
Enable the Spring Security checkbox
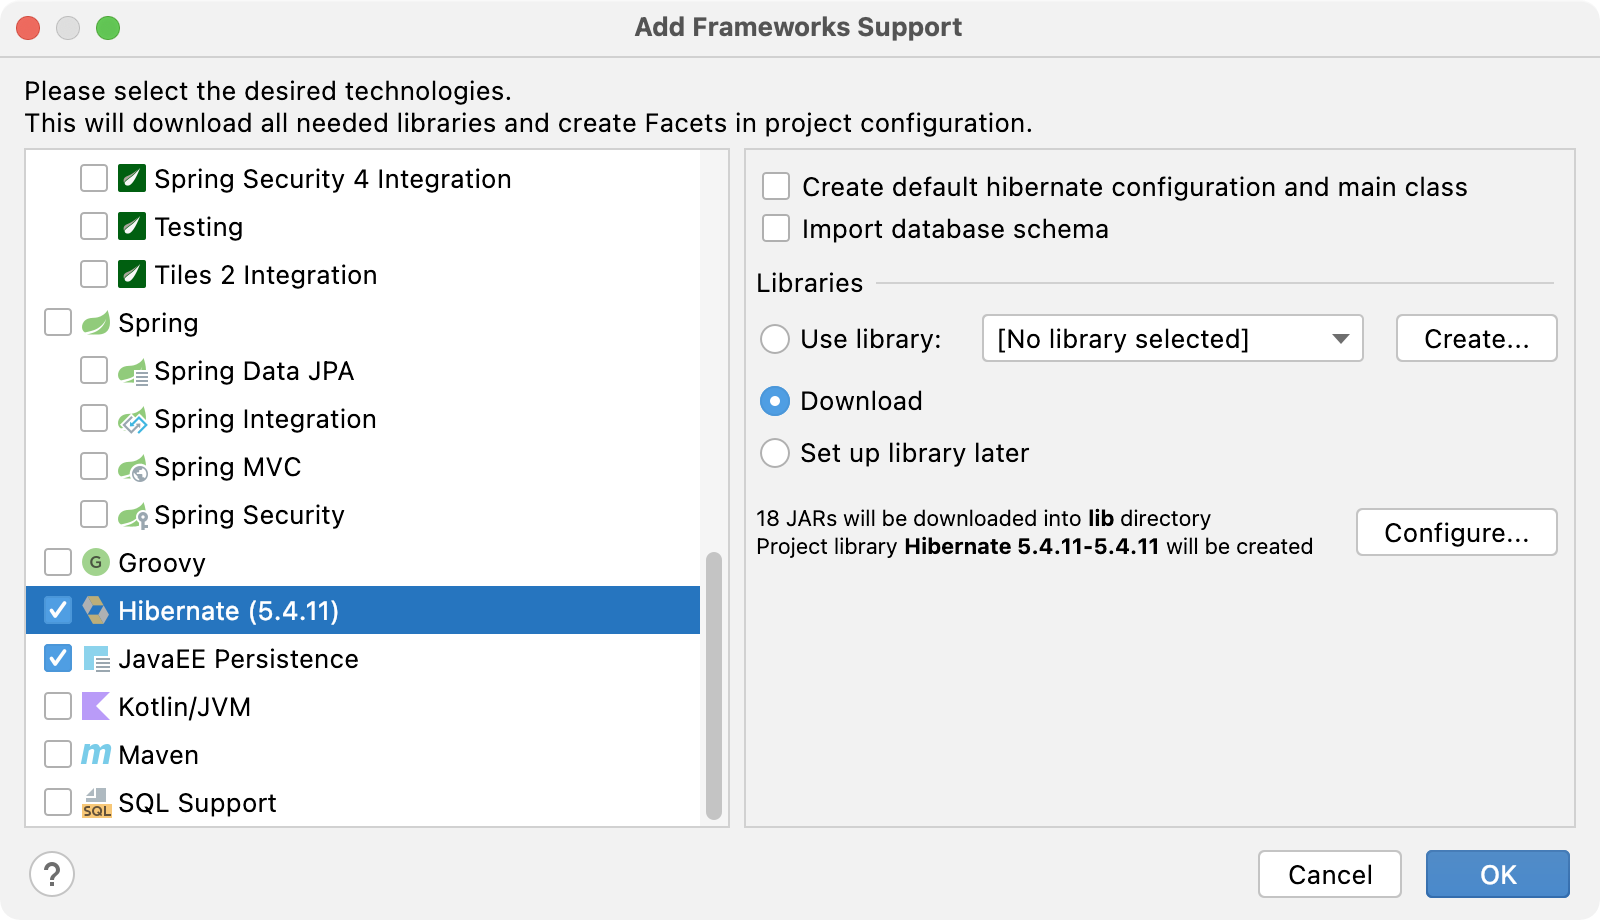(94, 514)
